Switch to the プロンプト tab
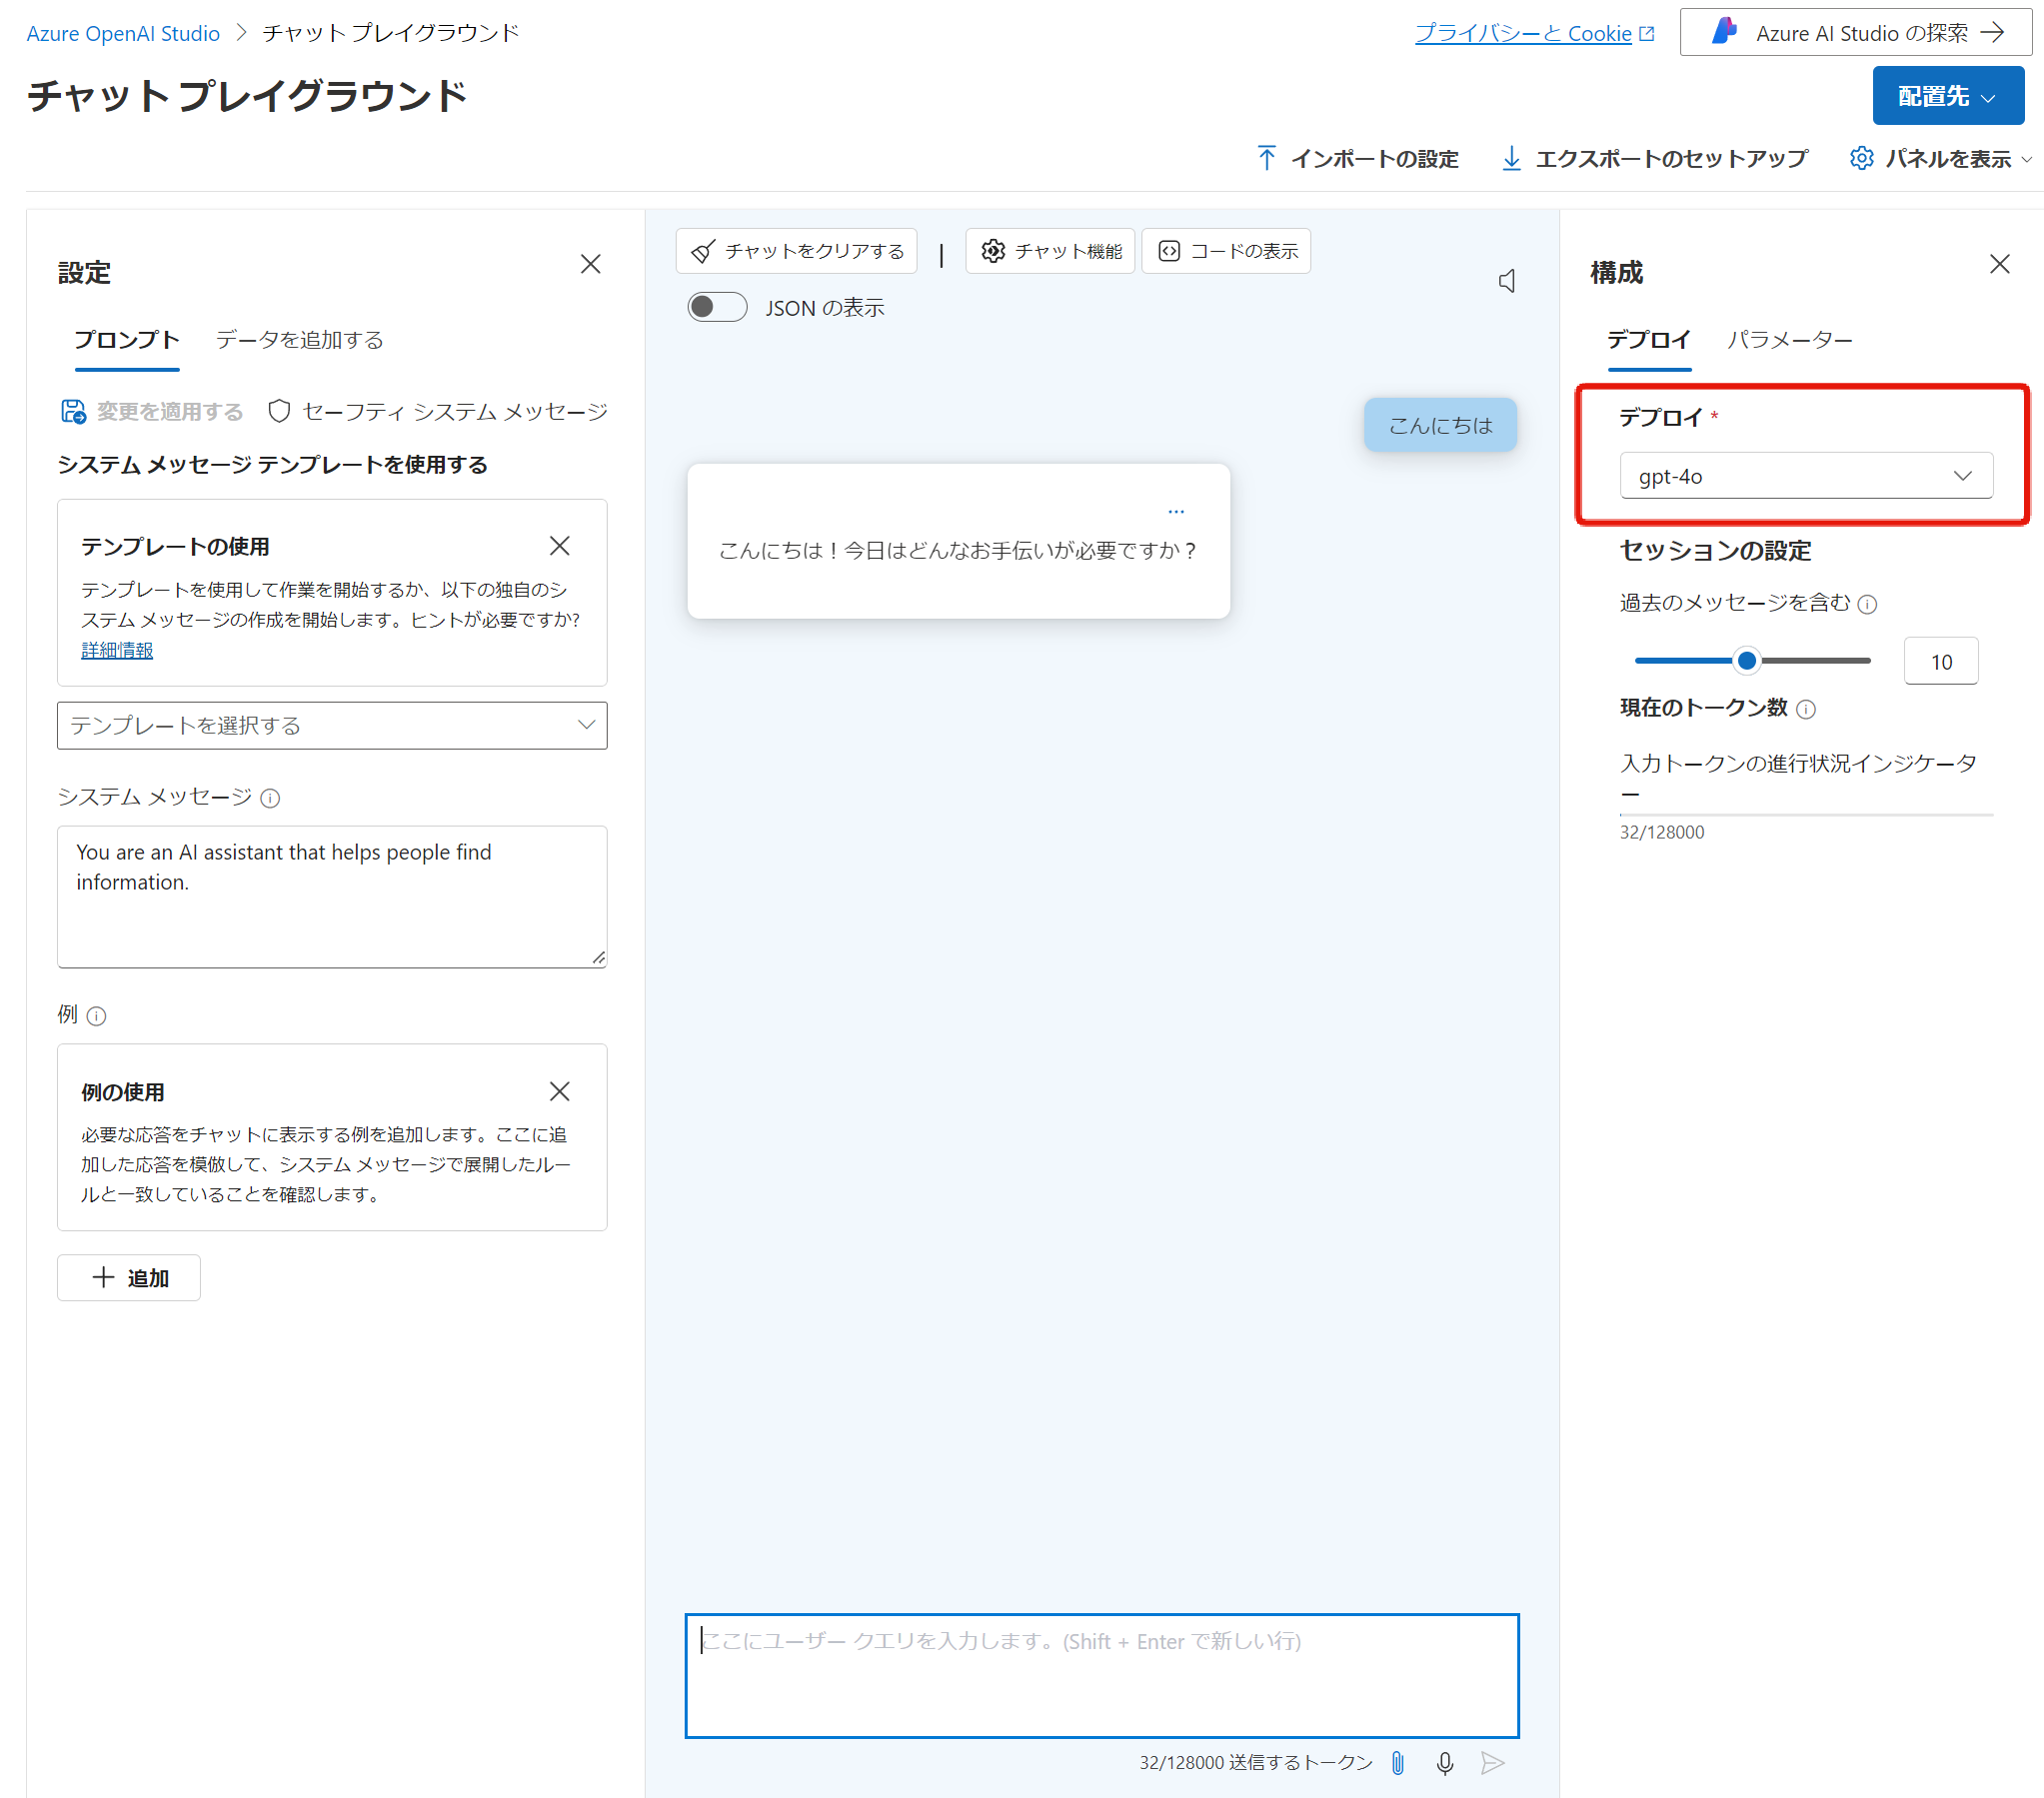This screenshot has width=2044, height=1798. (x=127, y=340)
